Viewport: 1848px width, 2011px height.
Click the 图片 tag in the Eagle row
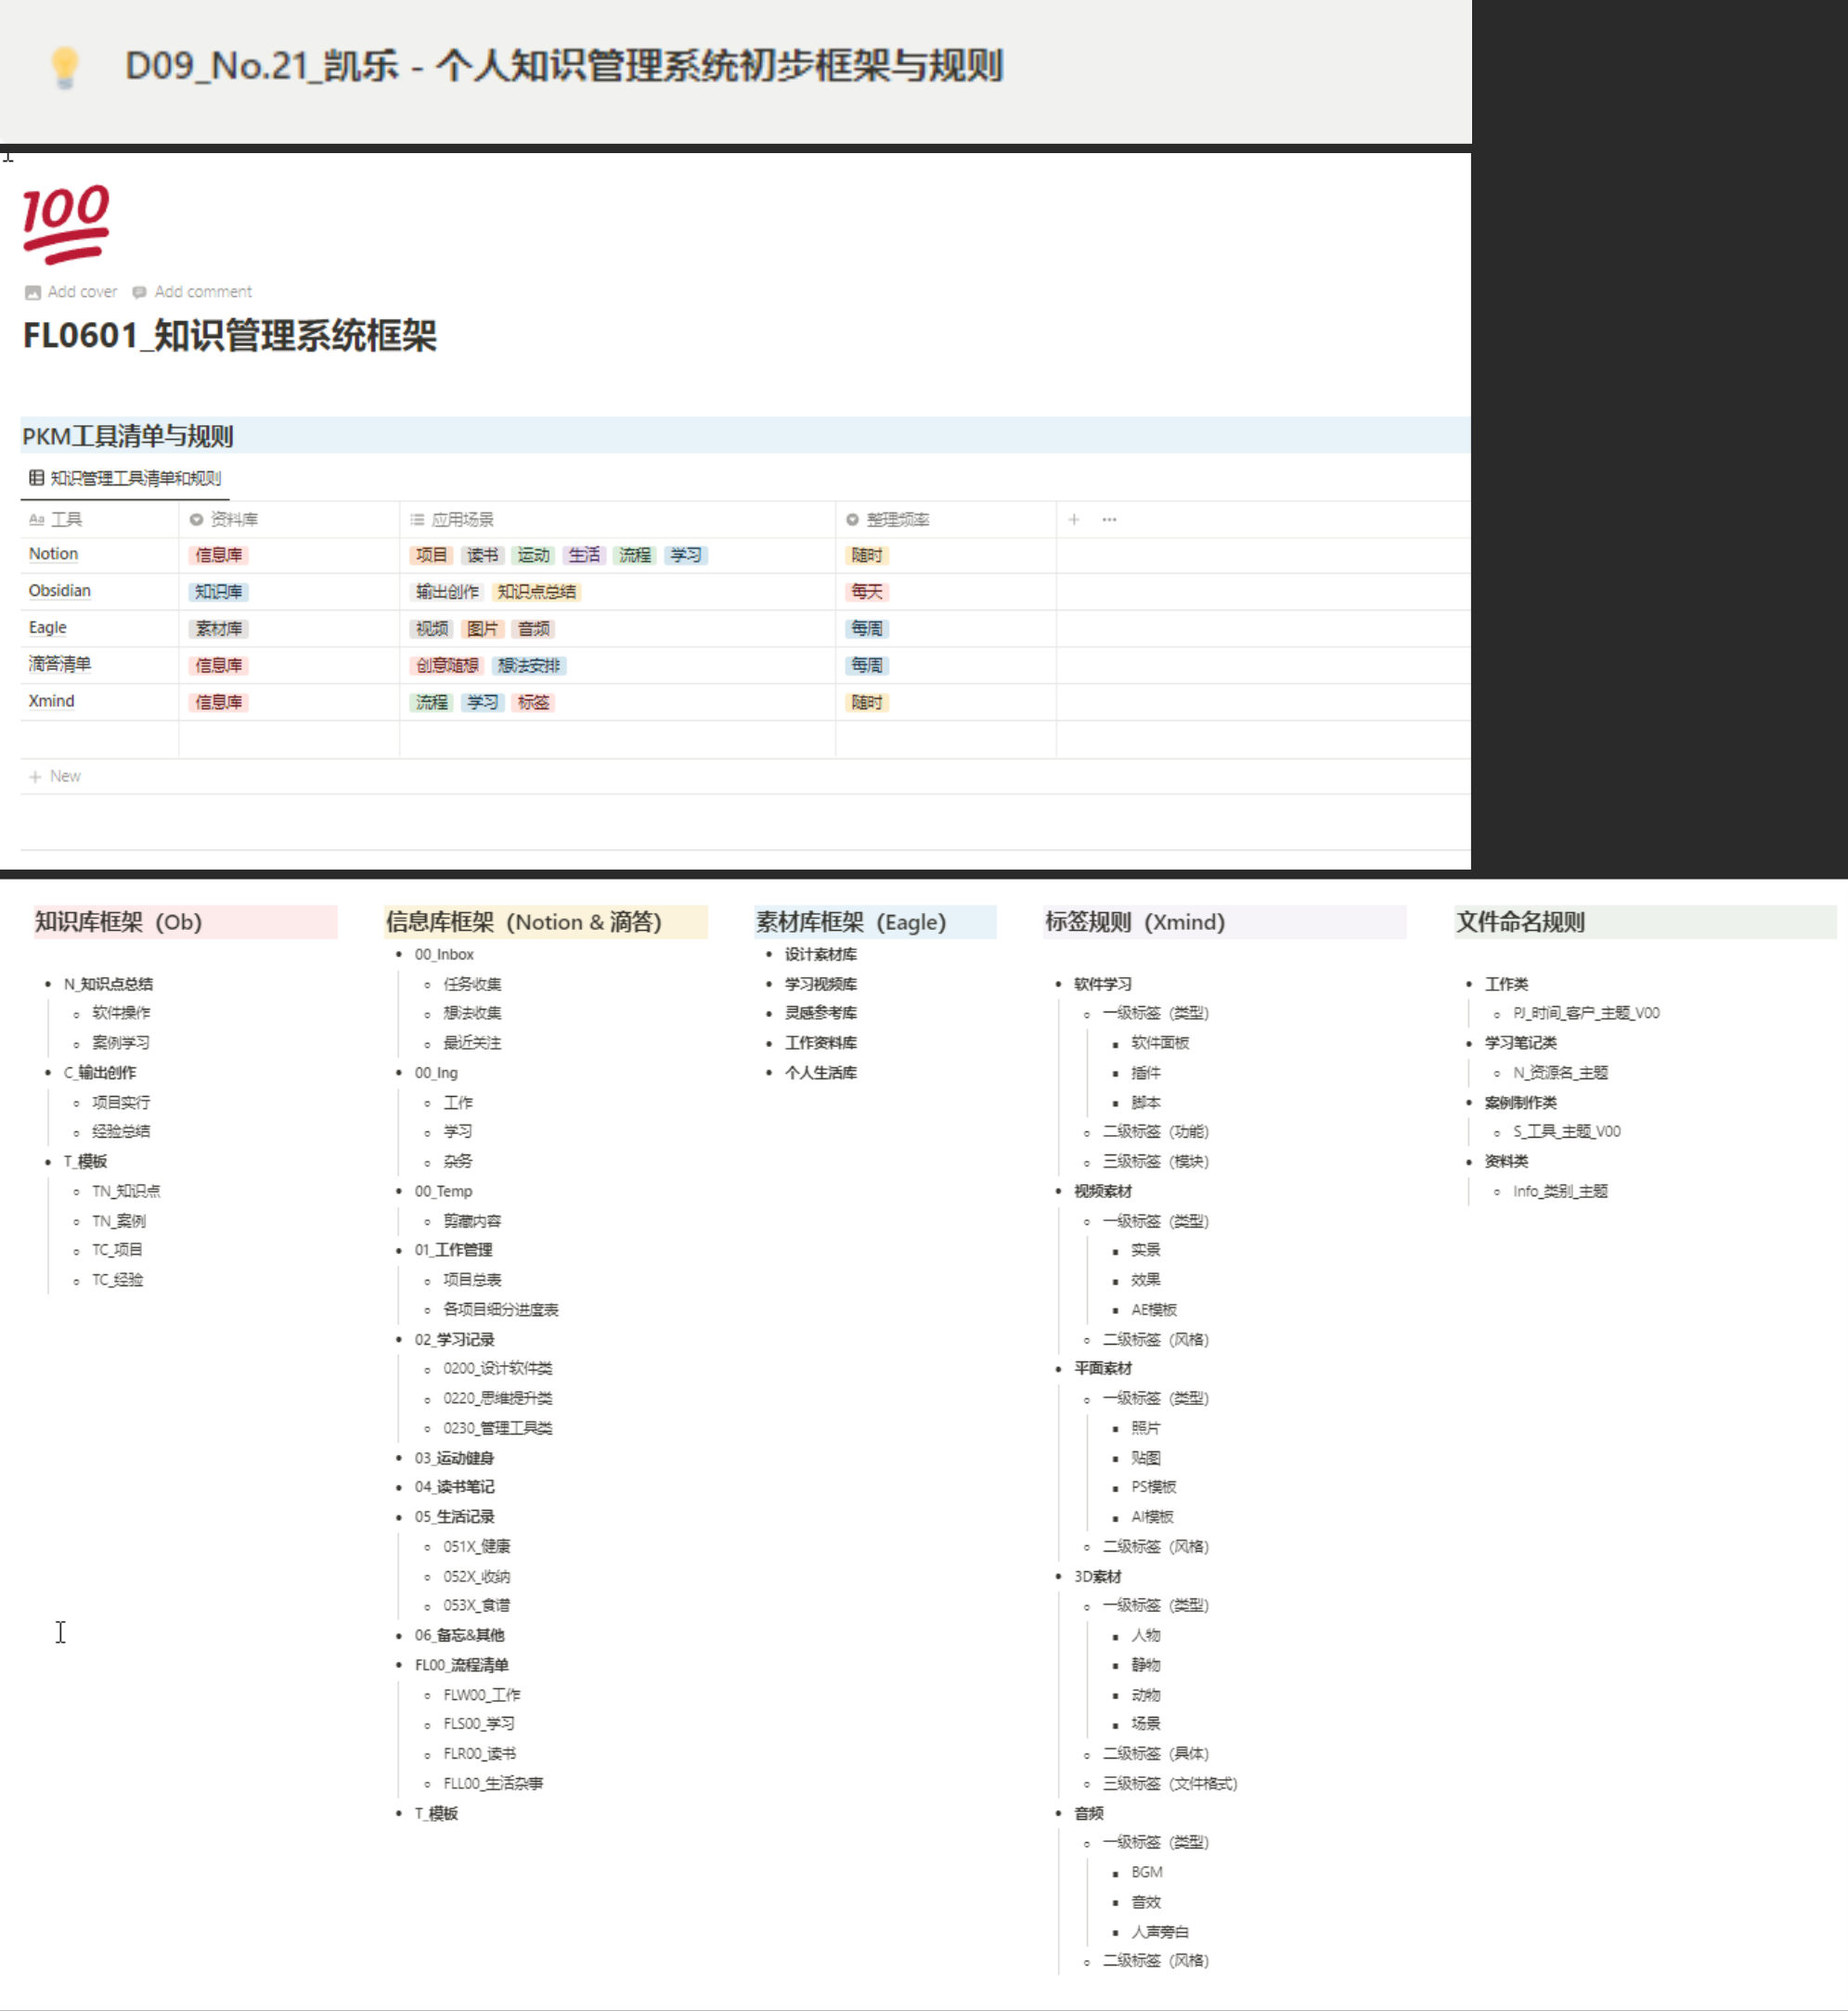click(483, 629)
